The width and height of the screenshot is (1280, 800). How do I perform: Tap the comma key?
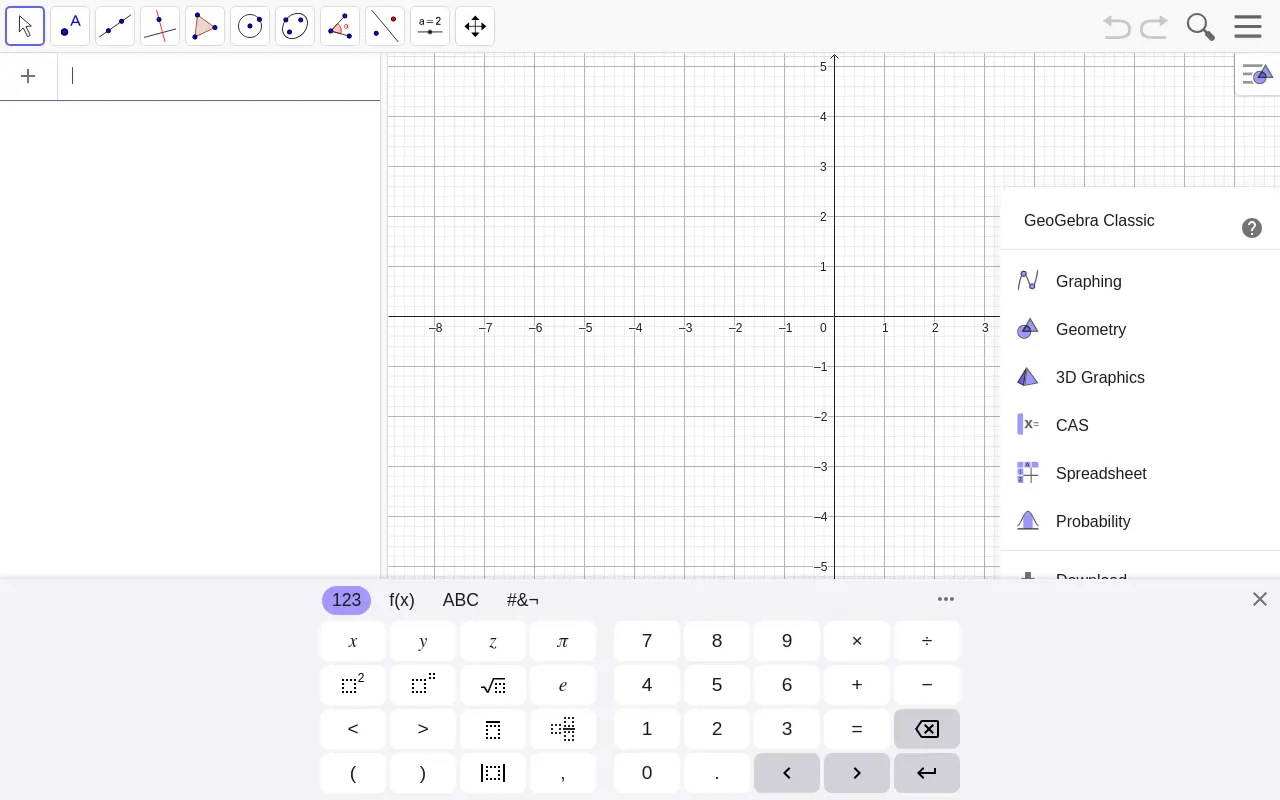pos(563,773)
